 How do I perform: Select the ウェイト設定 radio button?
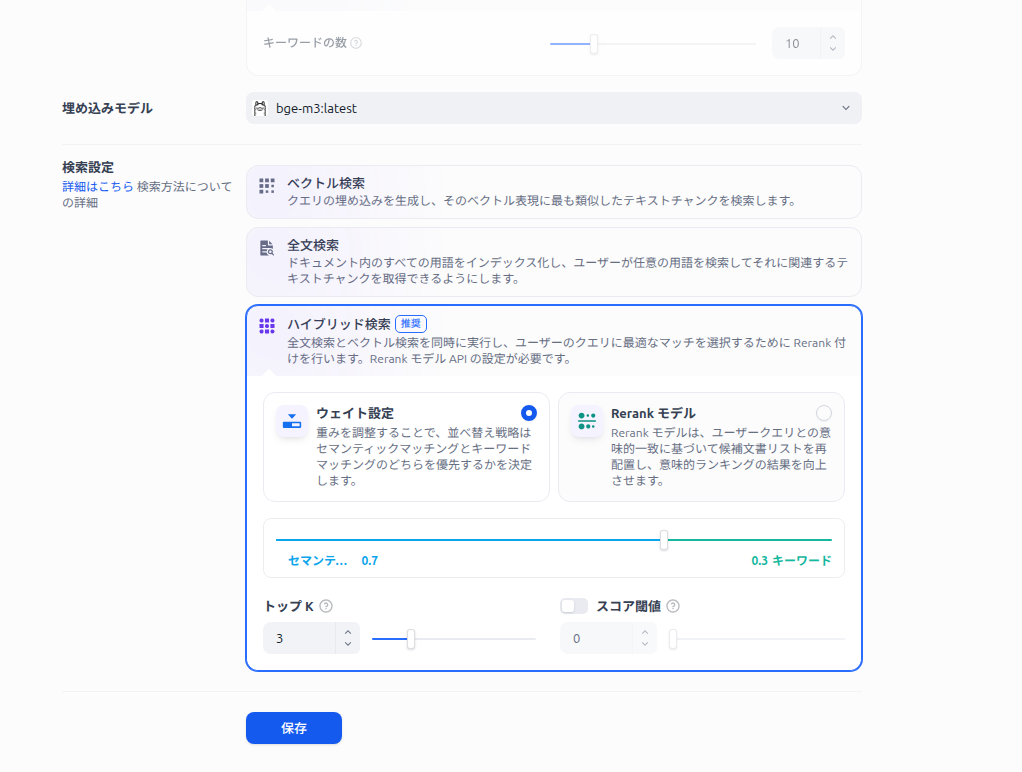coord(529,413)
